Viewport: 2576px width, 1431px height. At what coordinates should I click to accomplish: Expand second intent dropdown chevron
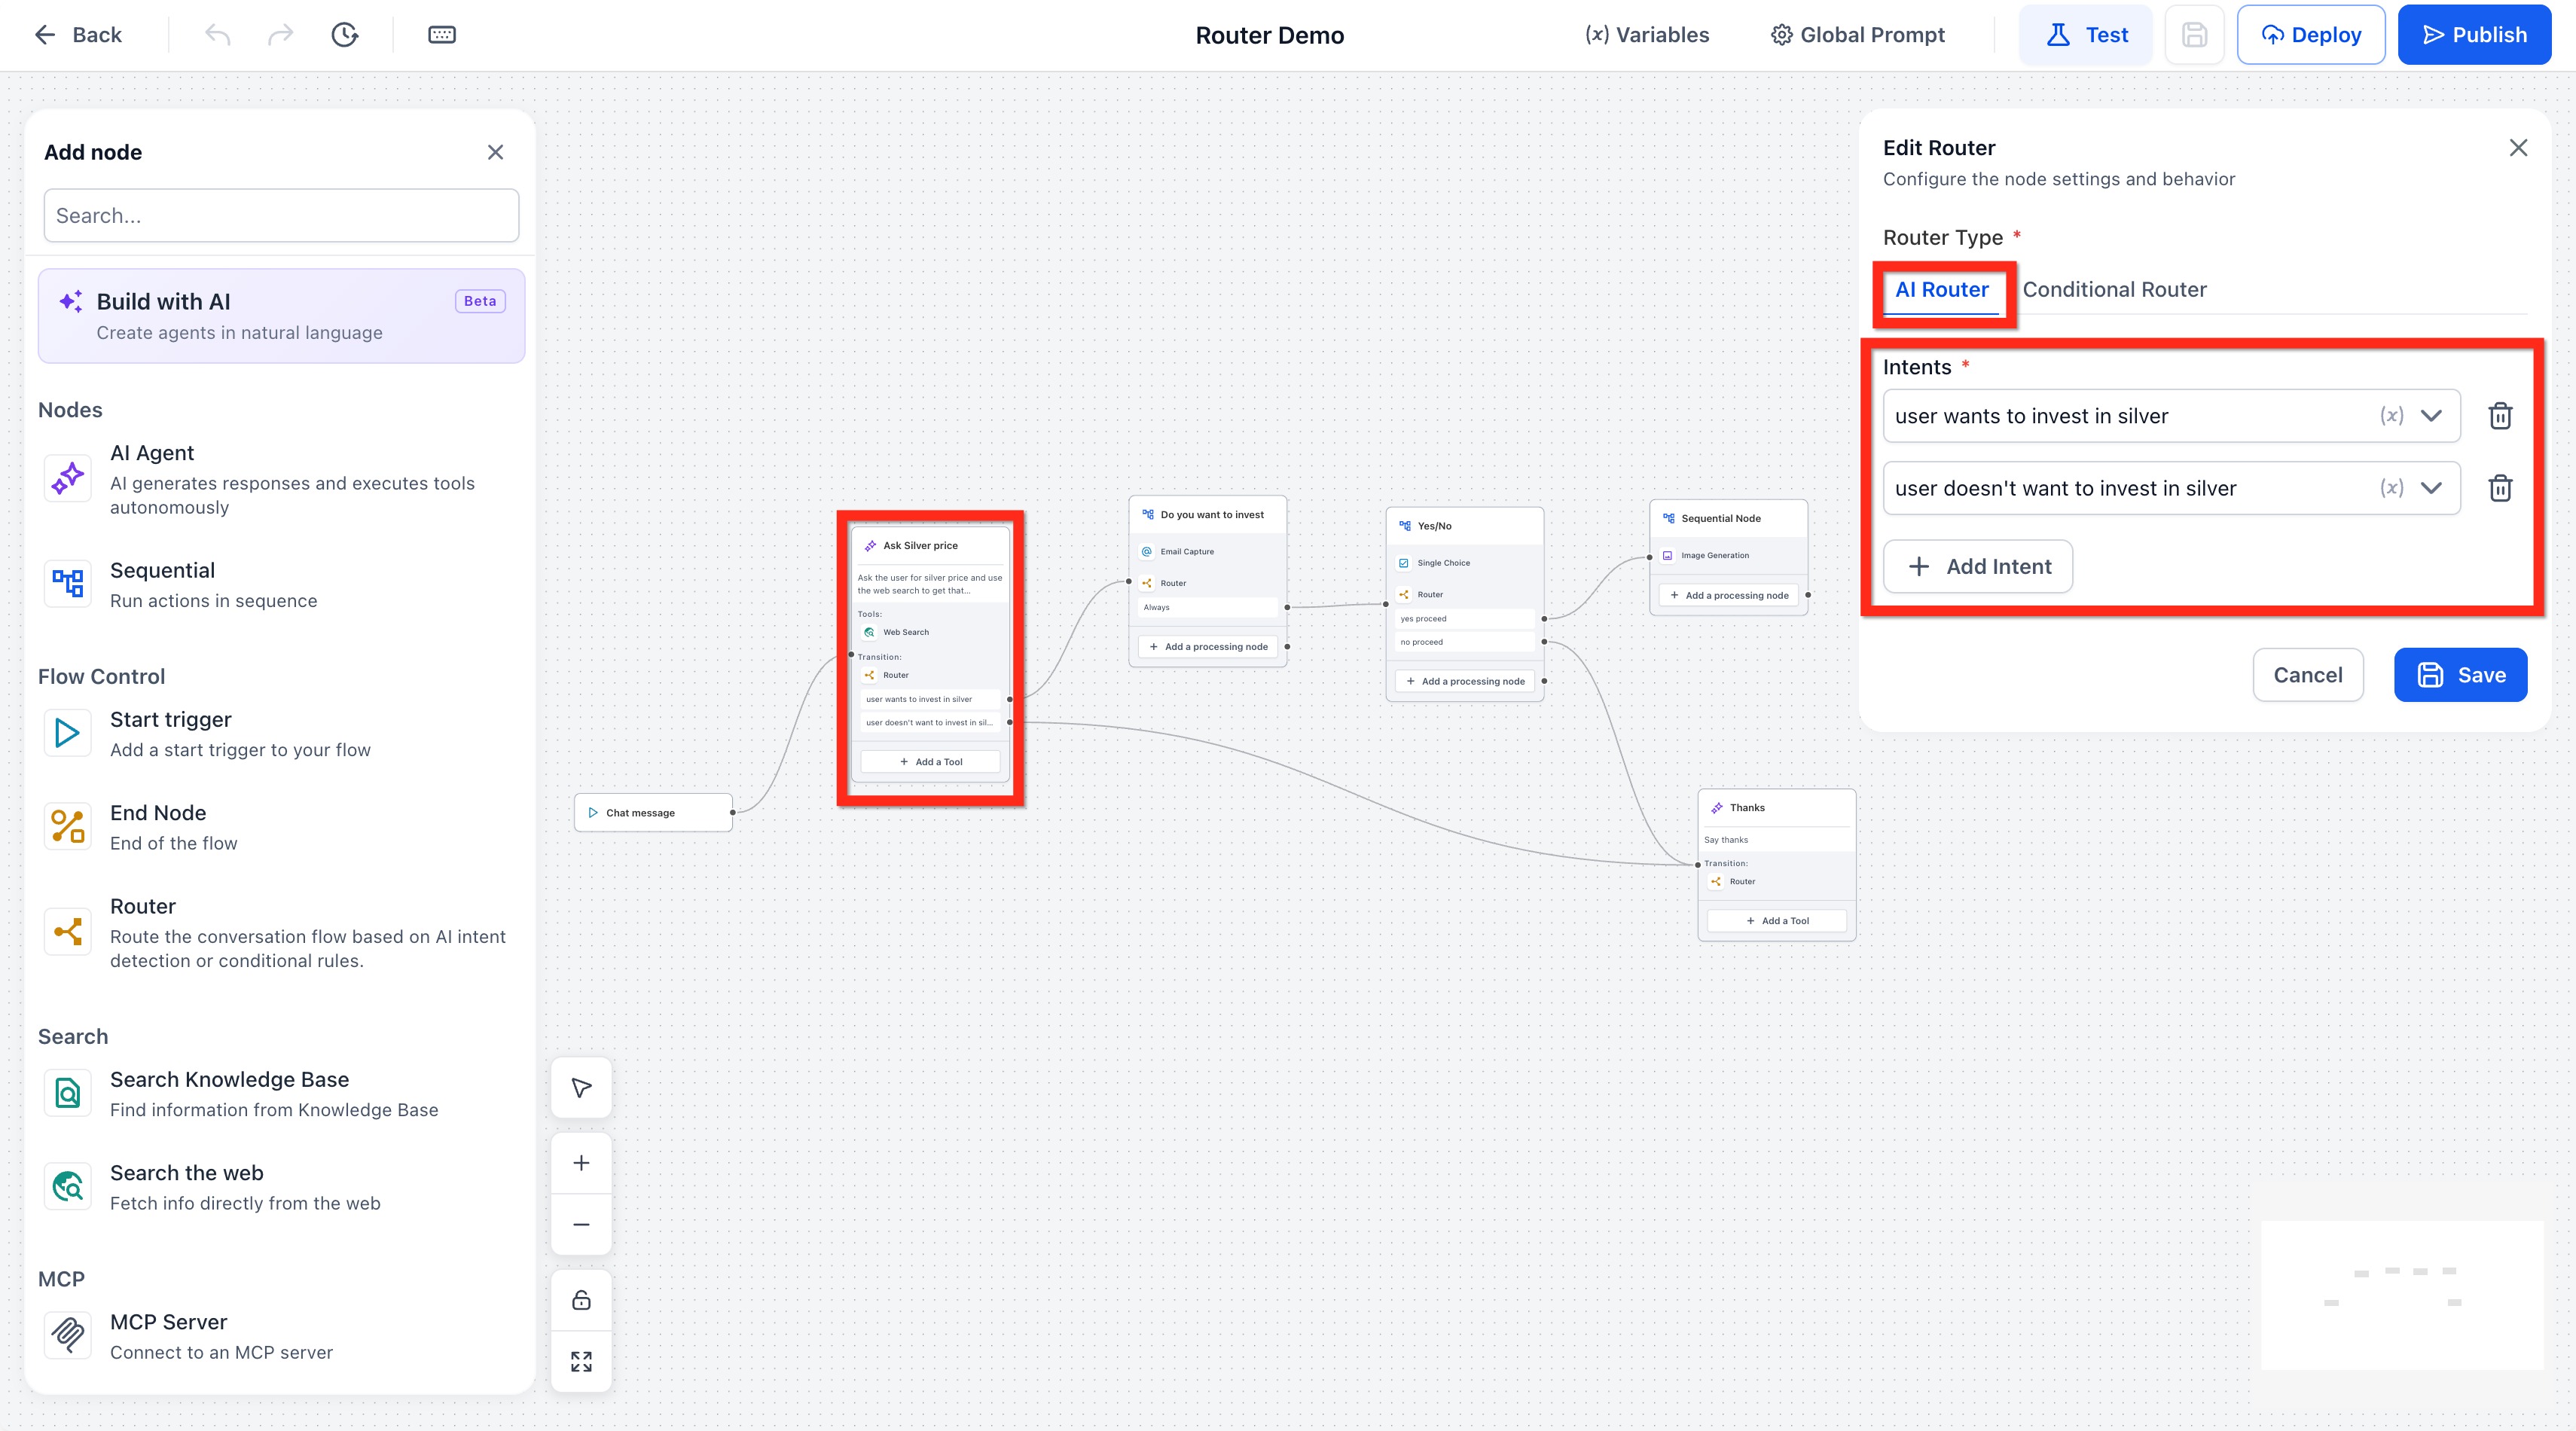2431,488
